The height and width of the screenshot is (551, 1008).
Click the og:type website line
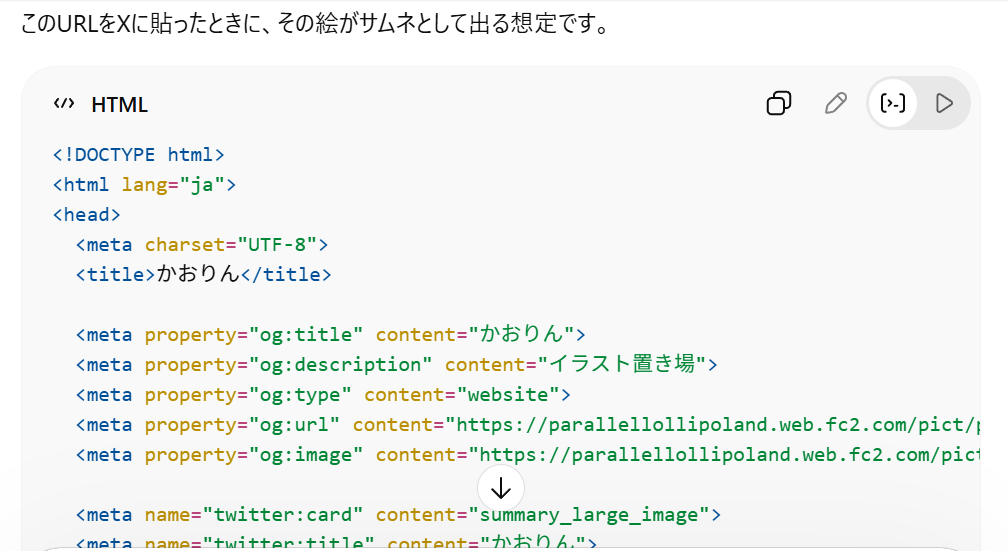(322, 394)
